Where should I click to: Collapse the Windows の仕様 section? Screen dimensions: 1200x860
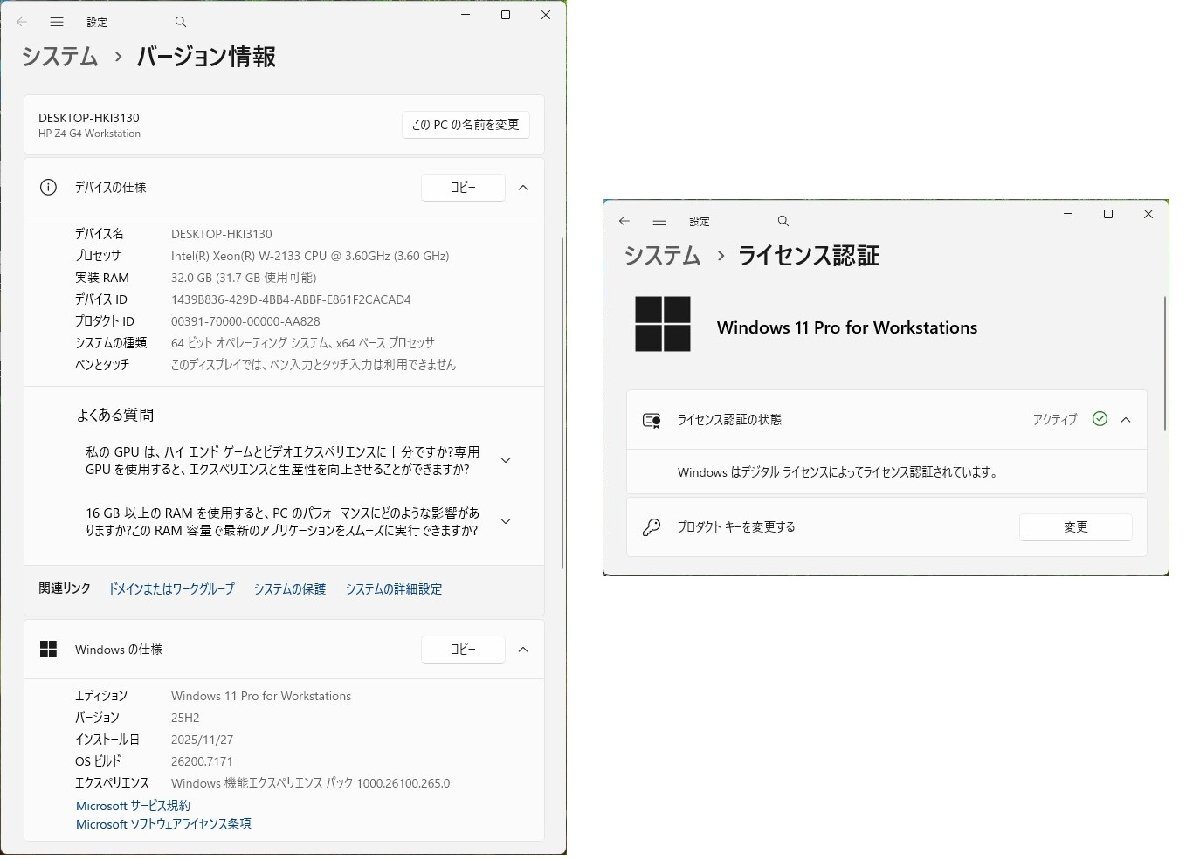(x=523, y=649)
